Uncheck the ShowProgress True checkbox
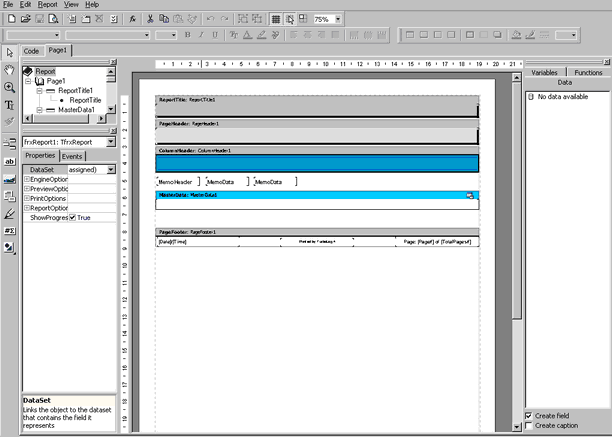Viewport: 612px width, 437px height. [x=72, y=217]
